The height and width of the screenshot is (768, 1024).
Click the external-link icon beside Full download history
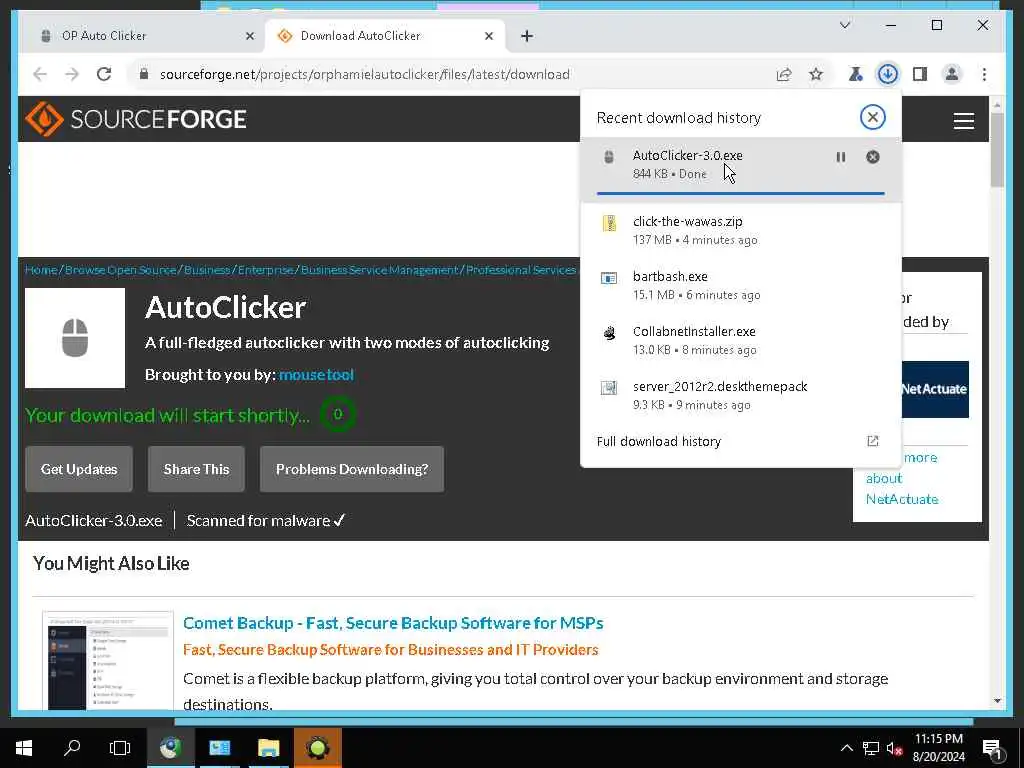[x=872, y=441]
